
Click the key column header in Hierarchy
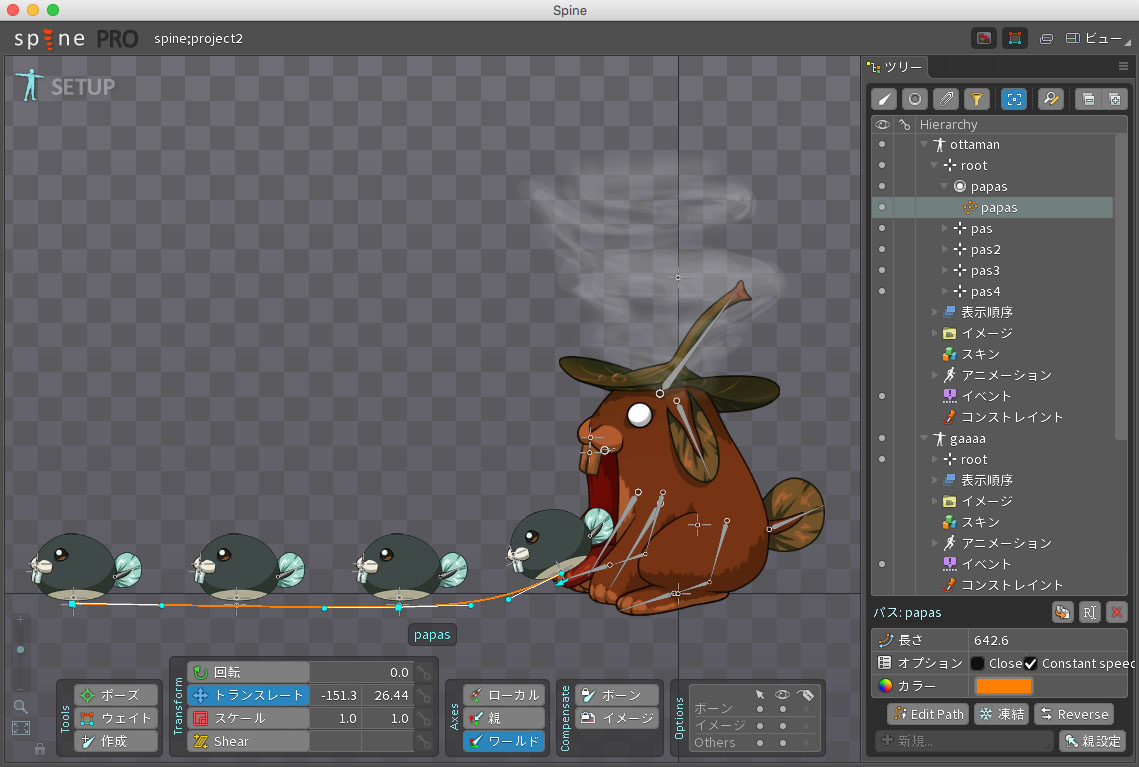[904, 124]
